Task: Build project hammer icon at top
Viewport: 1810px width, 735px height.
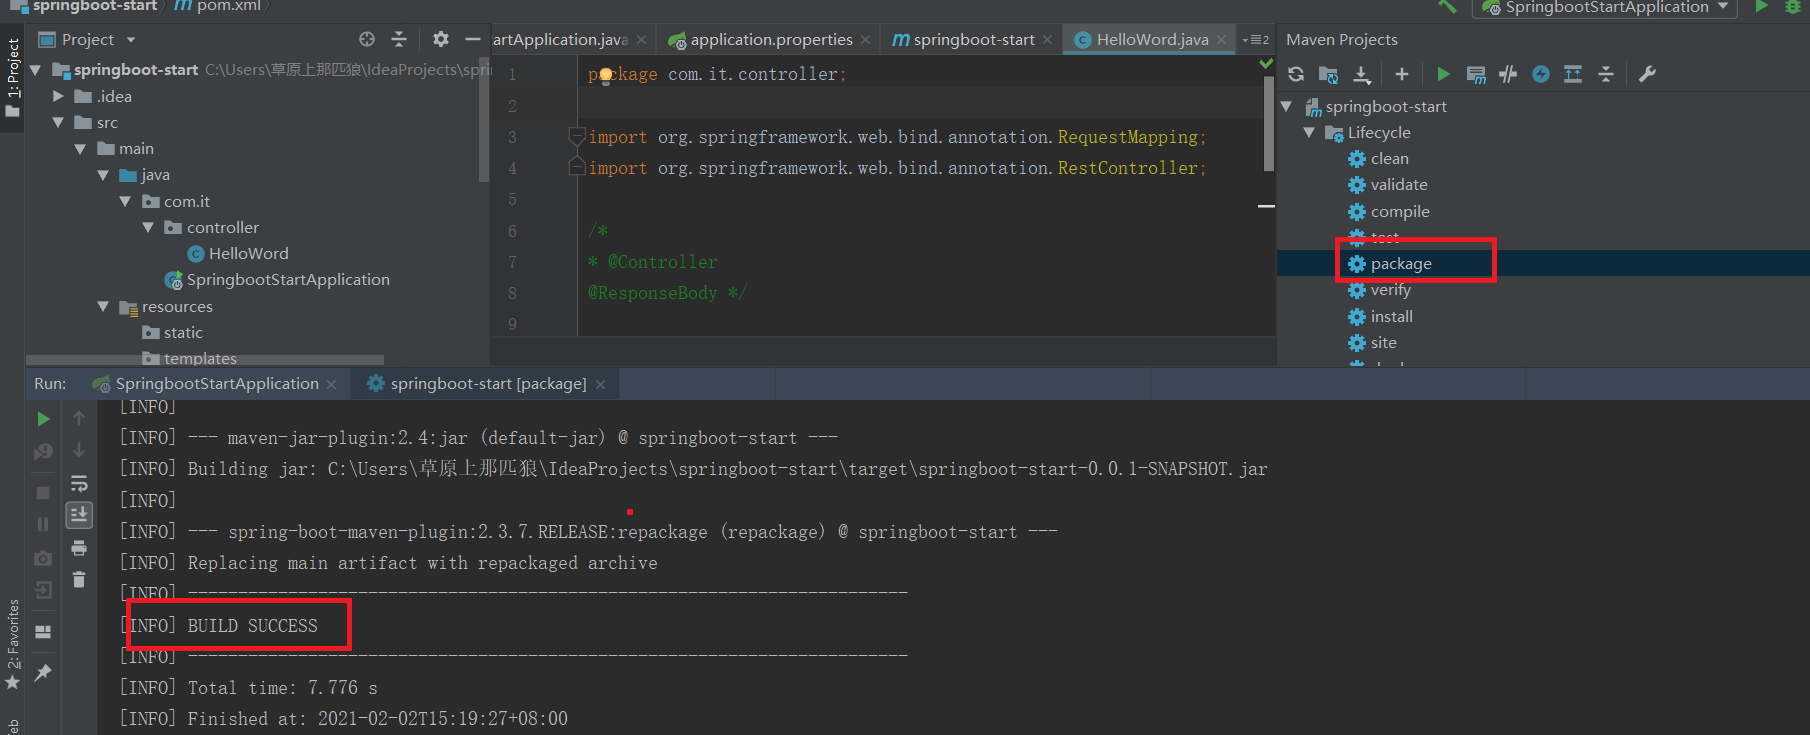Action: click(x=1447, y=7)
